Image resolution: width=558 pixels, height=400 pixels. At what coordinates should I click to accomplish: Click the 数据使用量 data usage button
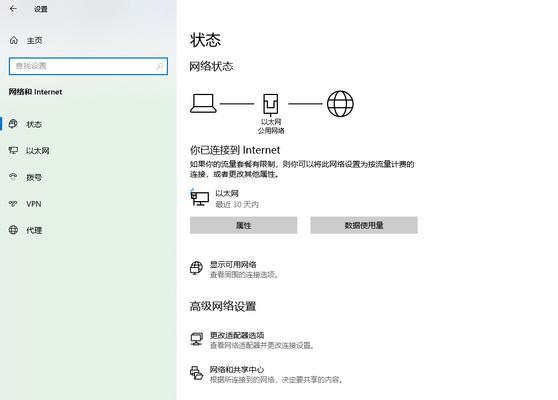[x=364, y=225]
